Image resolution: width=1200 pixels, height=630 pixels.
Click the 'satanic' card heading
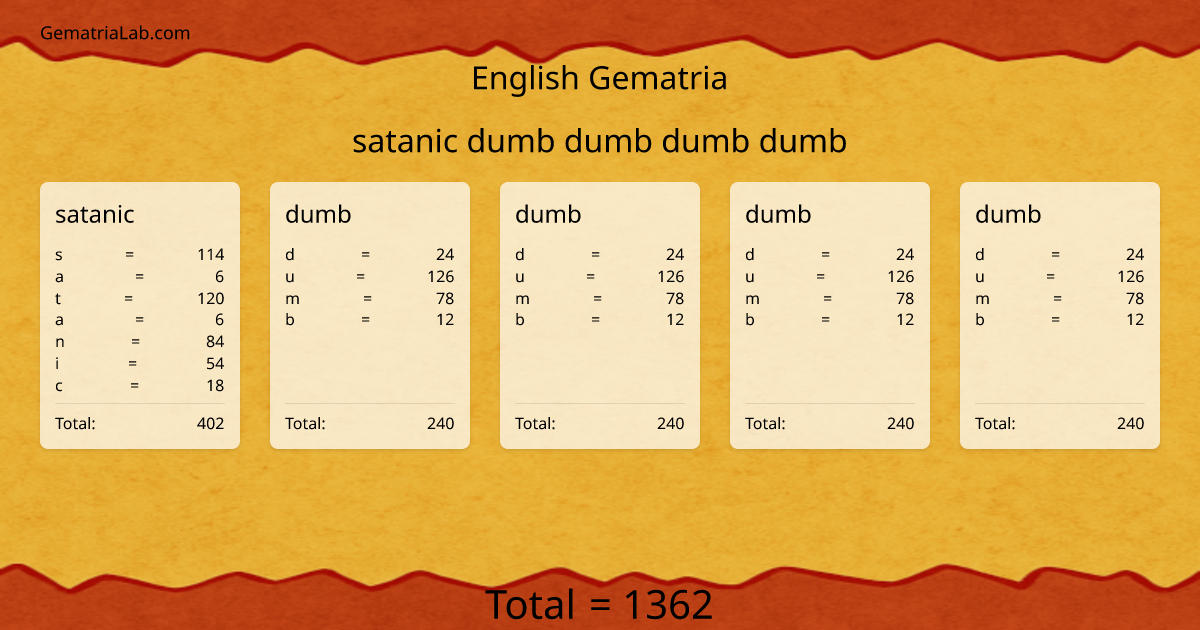[95, 214]
